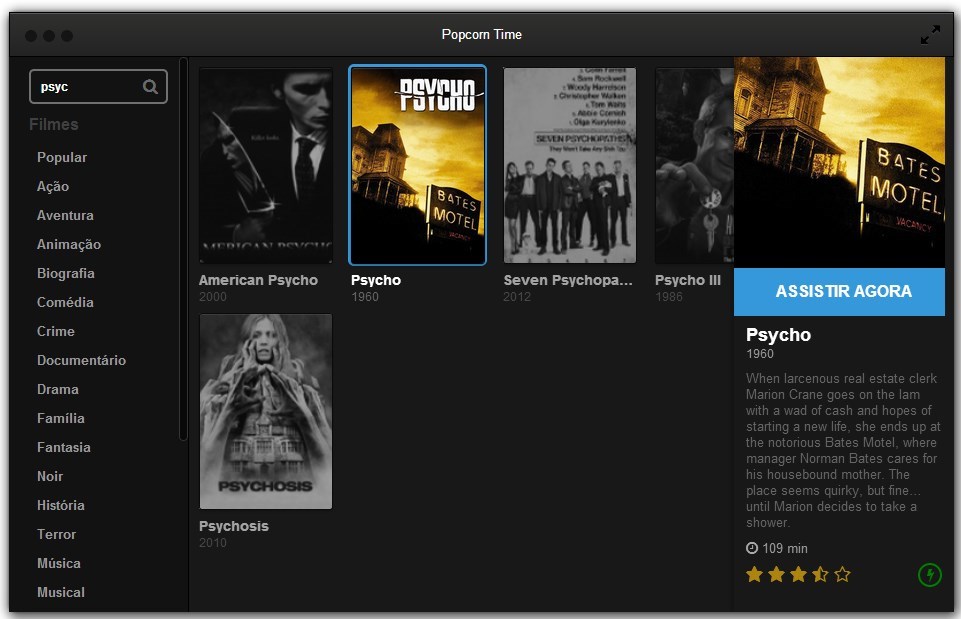
Task: Click the year 2010 under Psychosis
Action: tap(213, 542)
